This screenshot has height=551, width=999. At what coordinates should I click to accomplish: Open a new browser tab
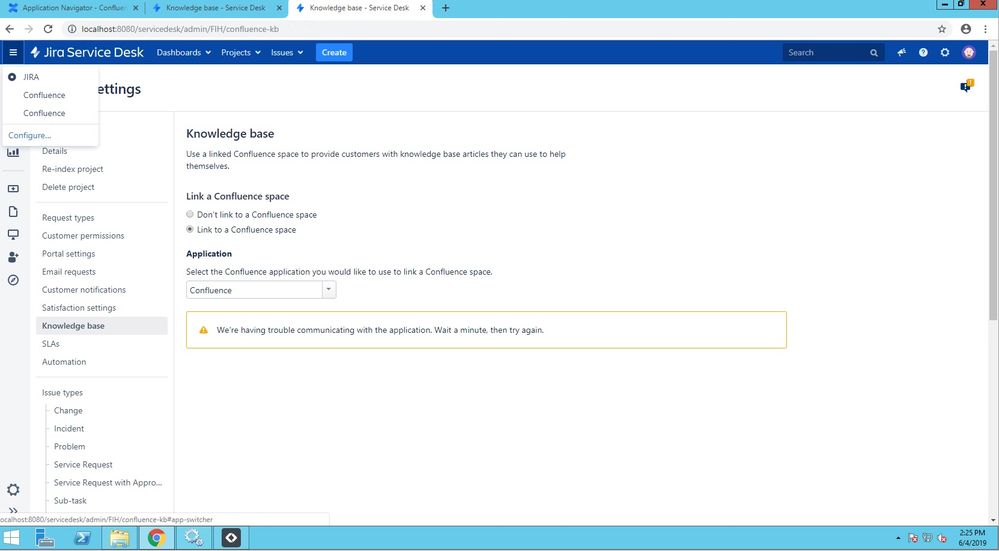[x=445, y=8]
